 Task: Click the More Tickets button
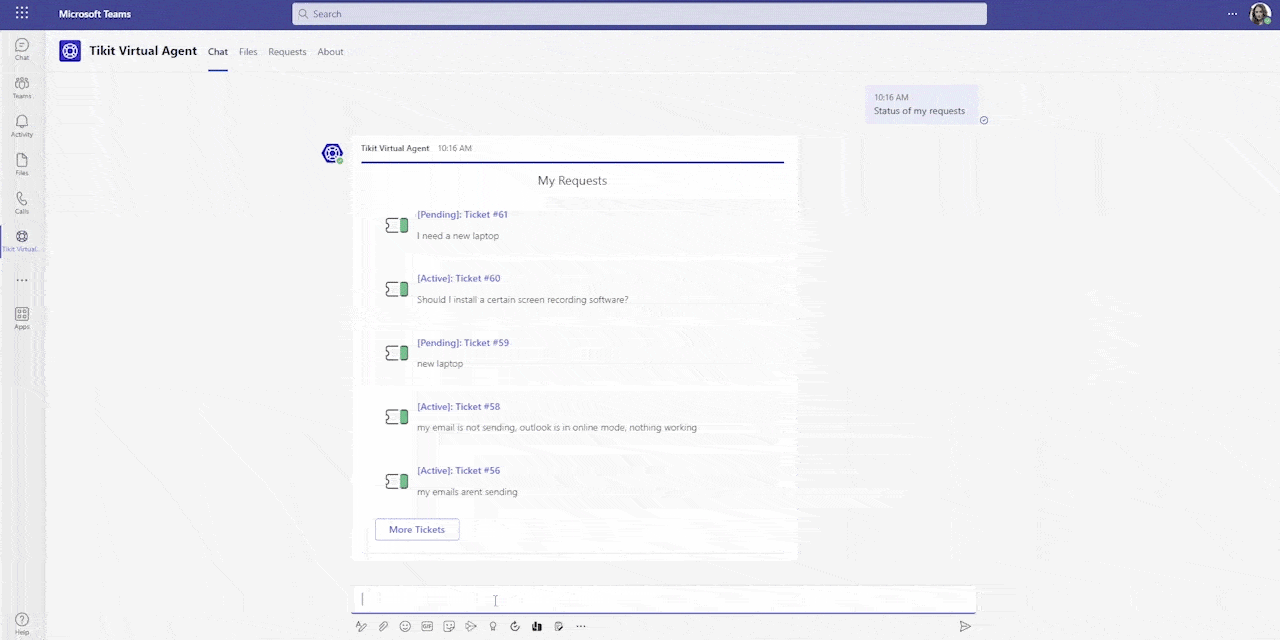point(417,529)
